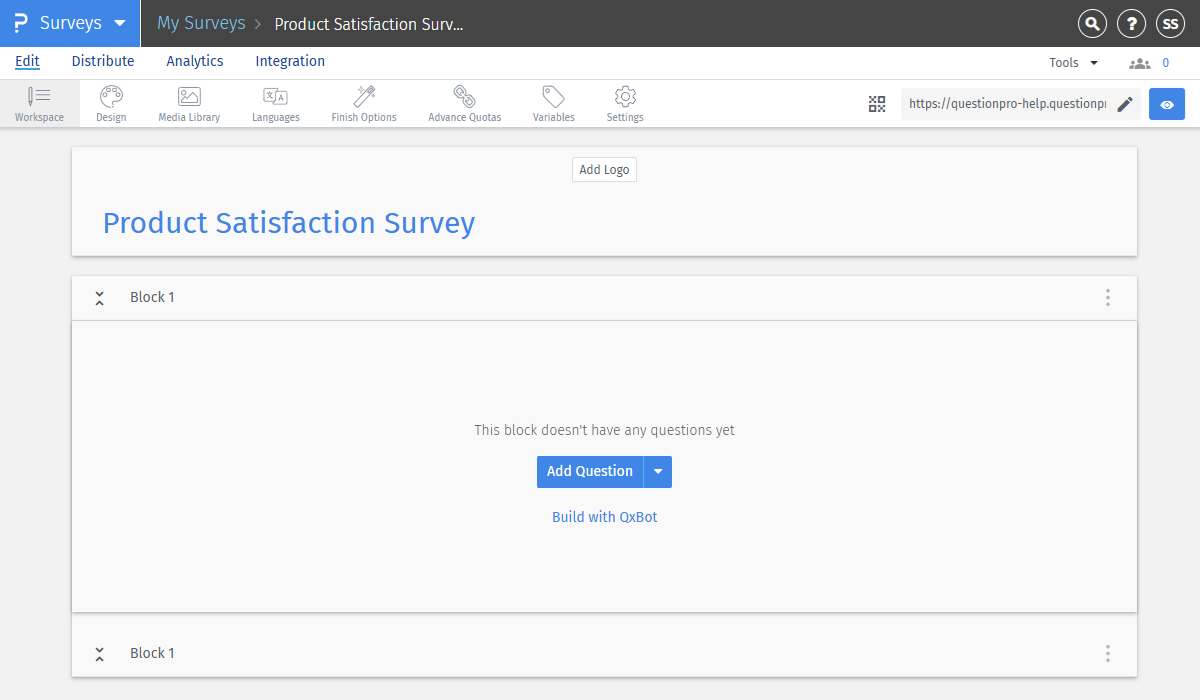This screenshot has width=1200, height=700.
Task: Open survey Settings
Action: 625,103
